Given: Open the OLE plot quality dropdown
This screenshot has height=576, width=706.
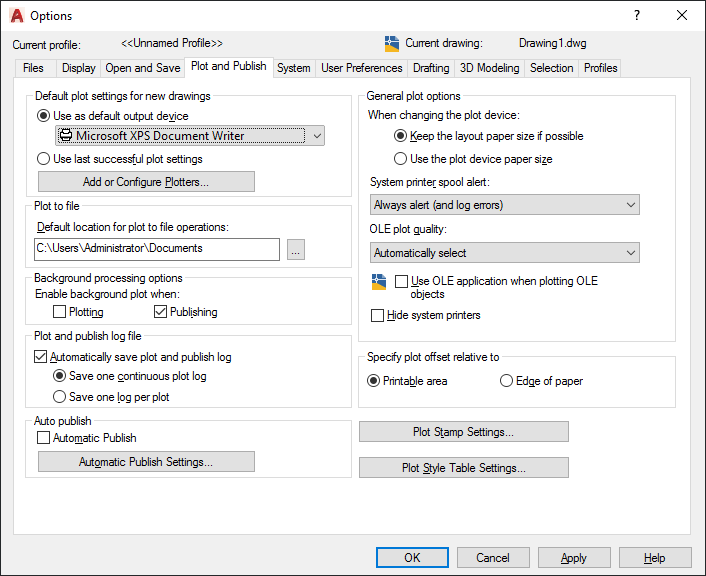Looking at the screenshot, I should [504, 253].
